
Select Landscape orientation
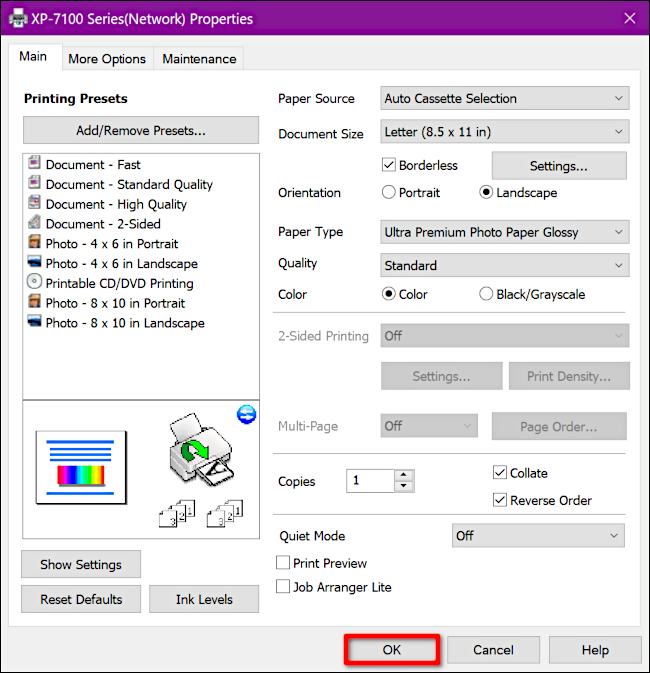[x=486, y=192]
